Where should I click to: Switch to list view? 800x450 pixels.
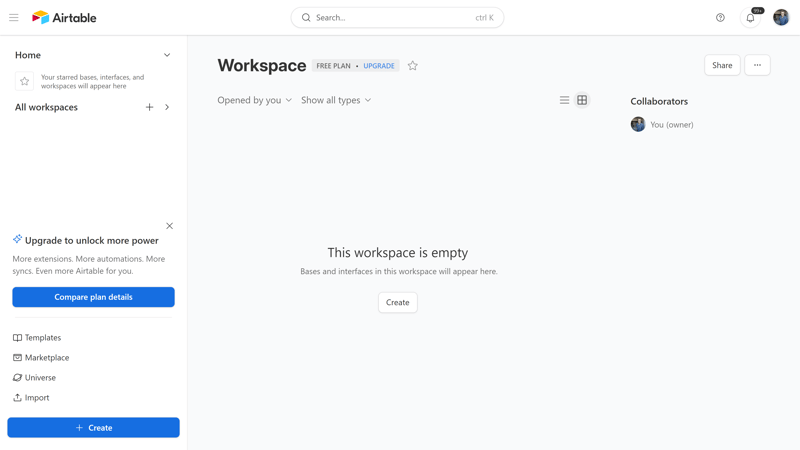click(564, 100)
